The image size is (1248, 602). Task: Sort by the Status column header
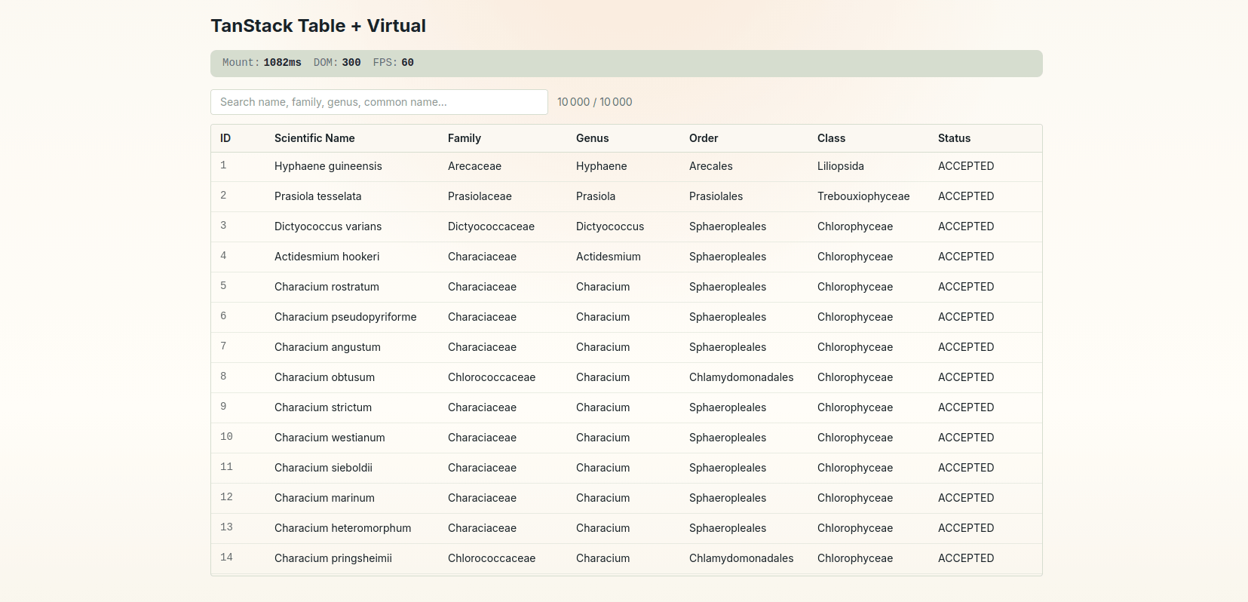(x=954, y=138)
